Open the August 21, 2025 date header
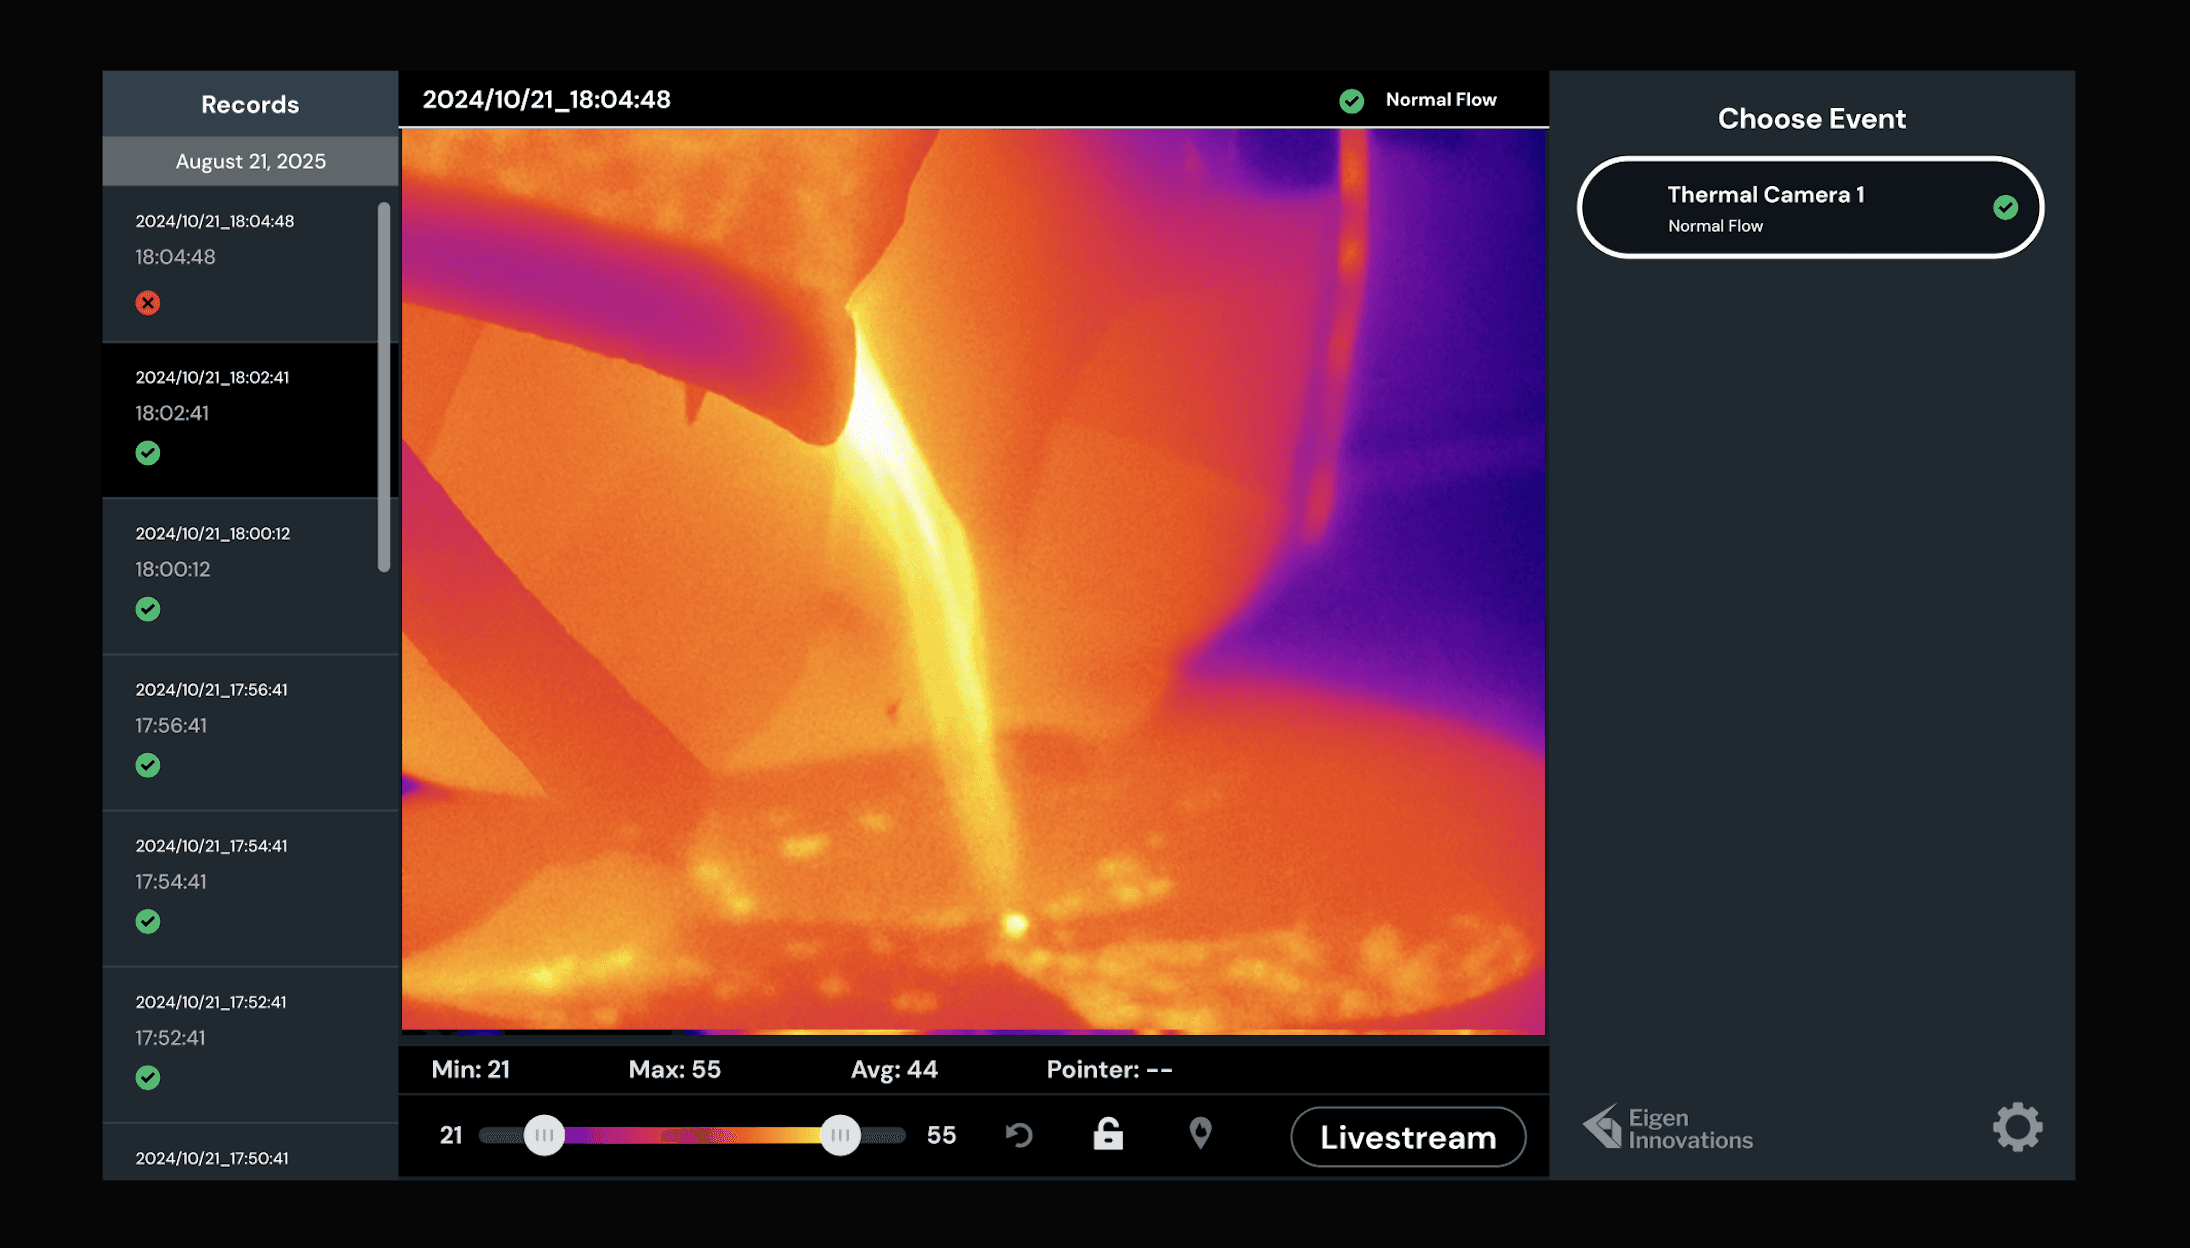The width and height of the screenshot is (2190, 1248). tap(250, 161)
